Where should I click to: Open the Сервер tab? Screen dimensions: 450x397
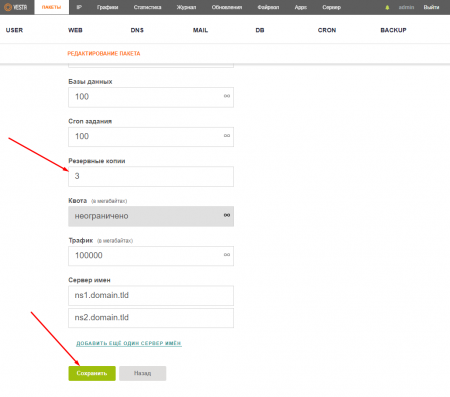coord(331,7)
